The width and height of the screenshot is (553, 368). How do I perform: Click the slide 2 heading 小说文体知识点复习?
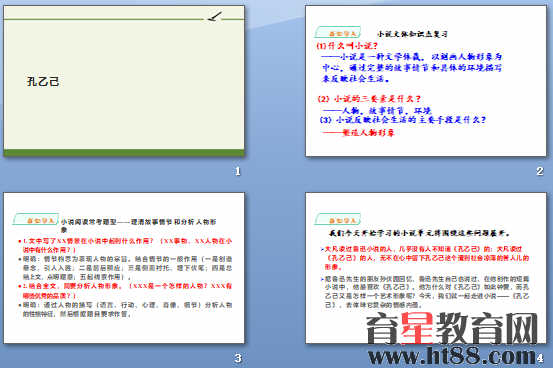[412, 34]
